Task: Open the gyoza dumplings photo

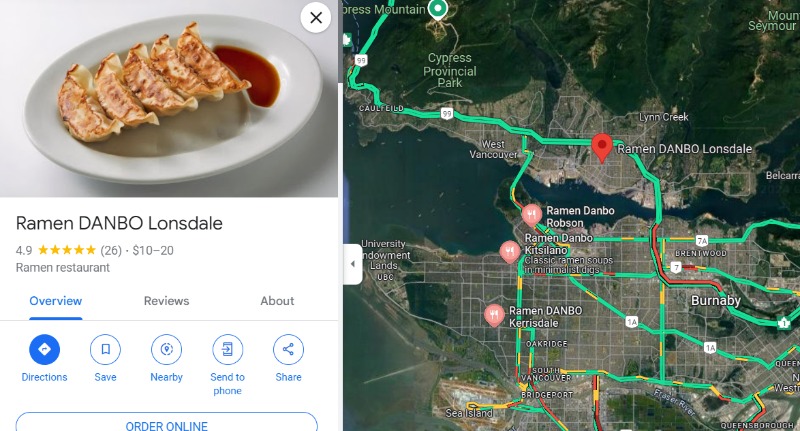Action: coord(169,98)
